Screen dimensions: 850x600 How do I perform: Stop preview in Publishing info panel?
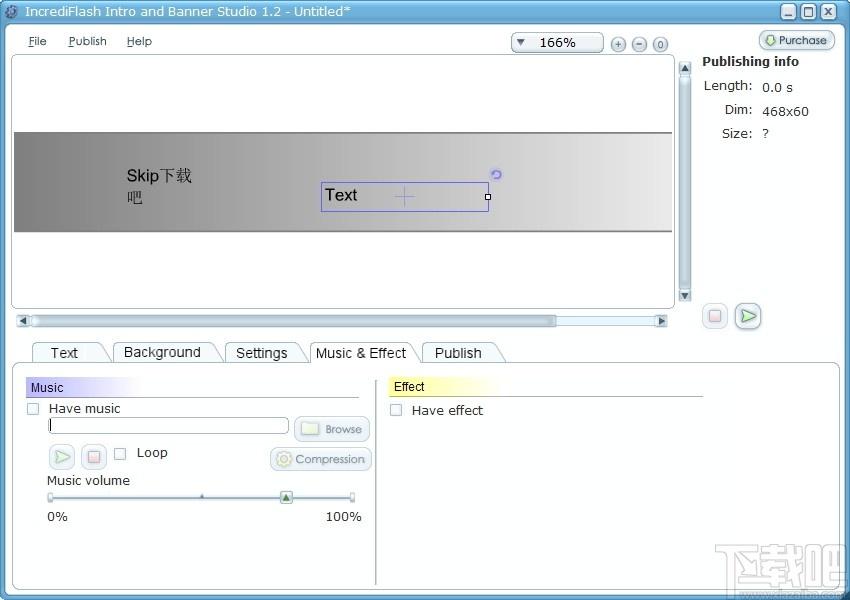tap(715, 316)
